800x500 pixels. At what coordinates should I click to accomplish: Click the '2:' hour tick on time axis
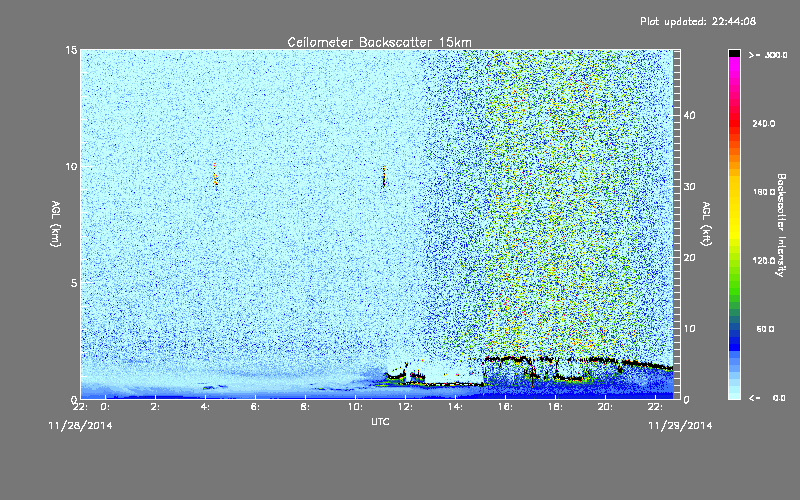click(x=156, y=407)
